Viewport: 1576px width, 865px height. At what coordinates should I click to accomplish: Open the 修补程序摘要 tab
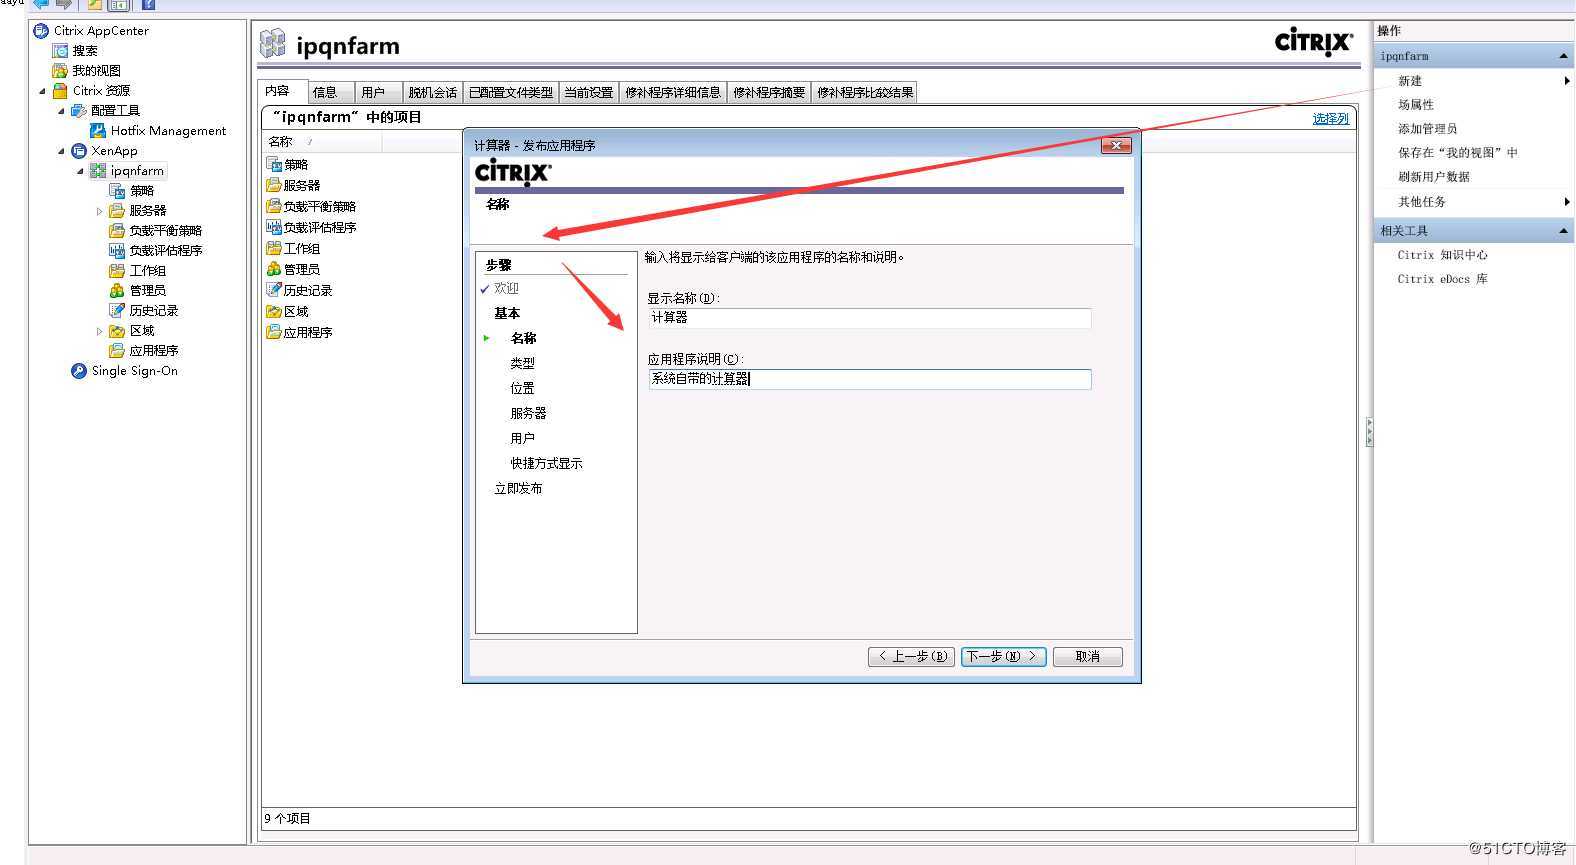pos(768,92)
